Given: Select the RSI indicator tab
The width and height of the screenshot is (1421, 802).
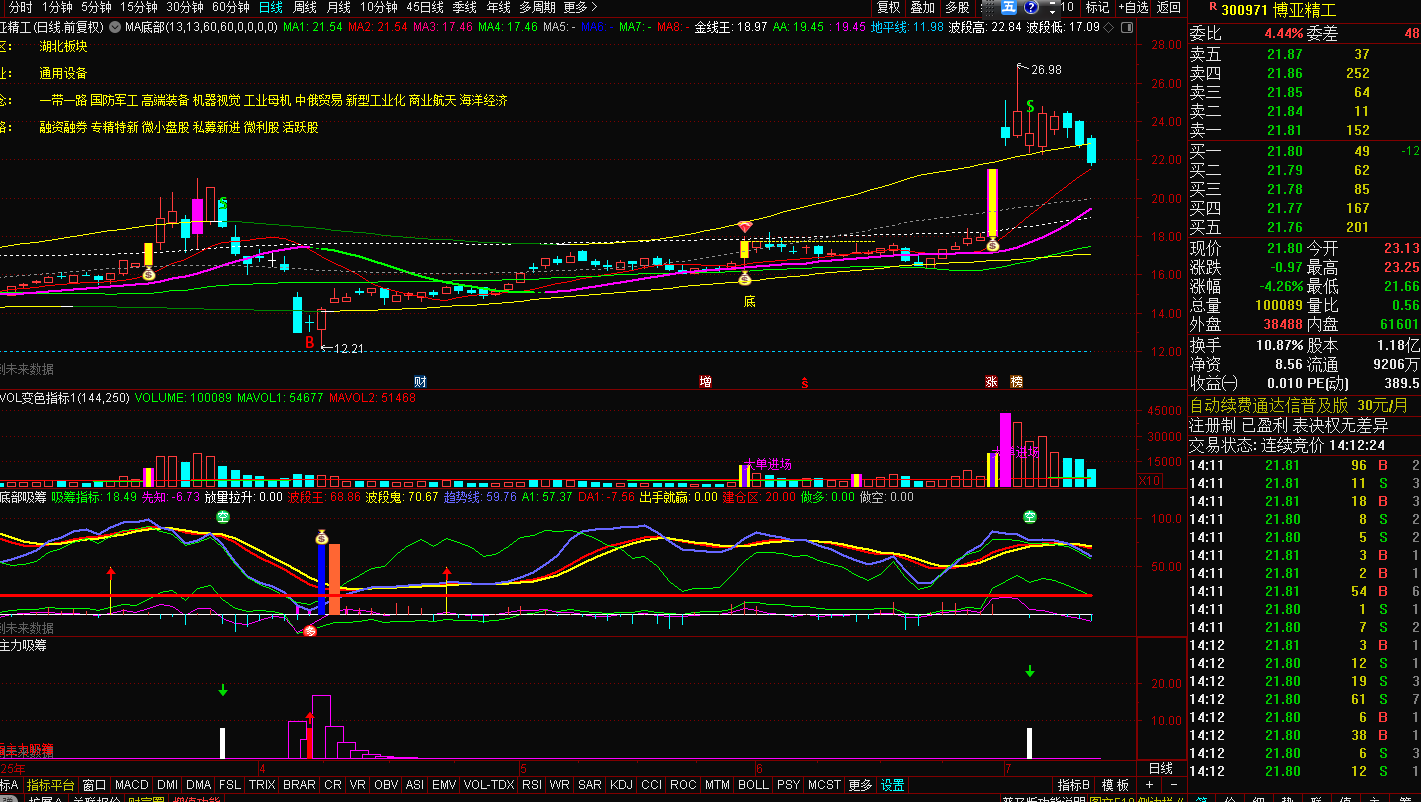Looking at the screenshot, I should pos(532,785).
